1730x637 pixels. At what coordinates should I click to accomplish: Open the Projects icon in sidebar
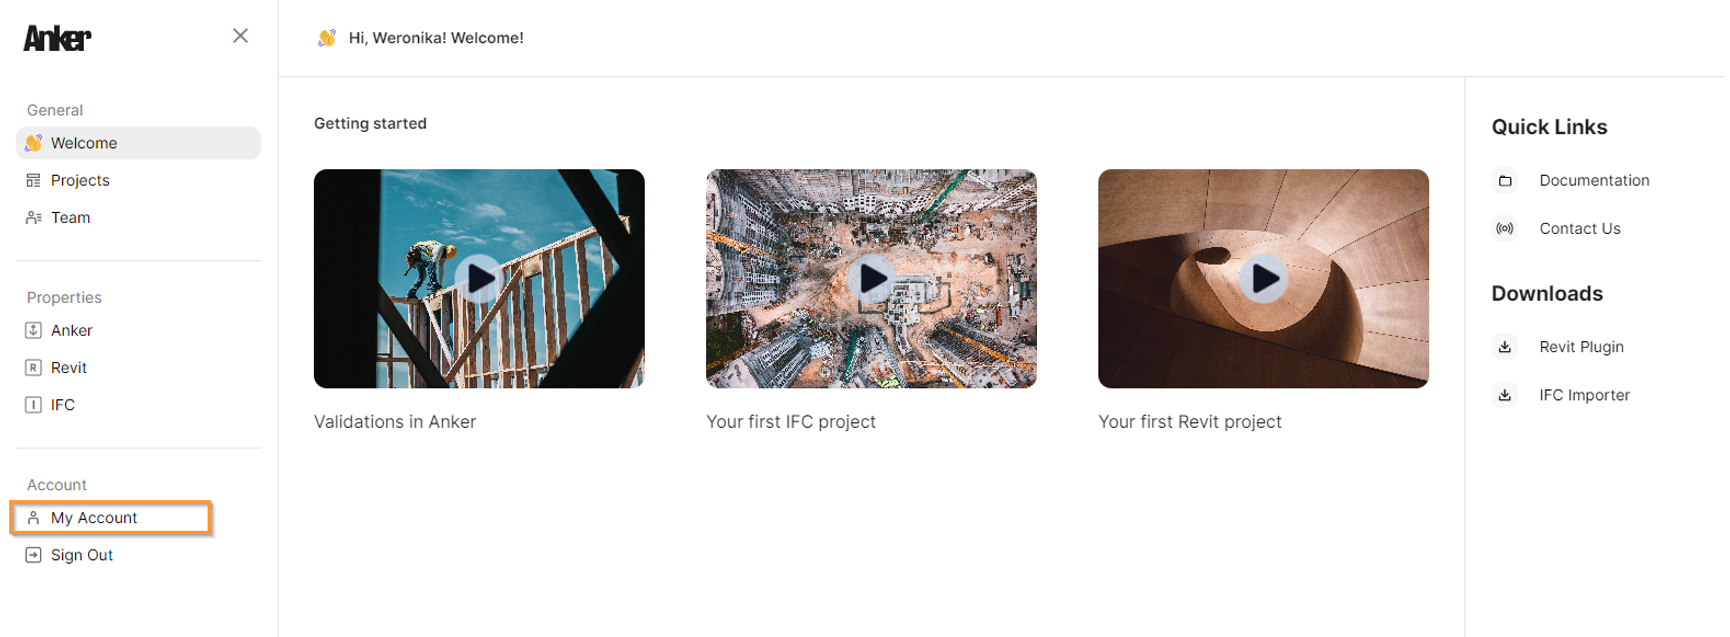[x=33, y=180]
